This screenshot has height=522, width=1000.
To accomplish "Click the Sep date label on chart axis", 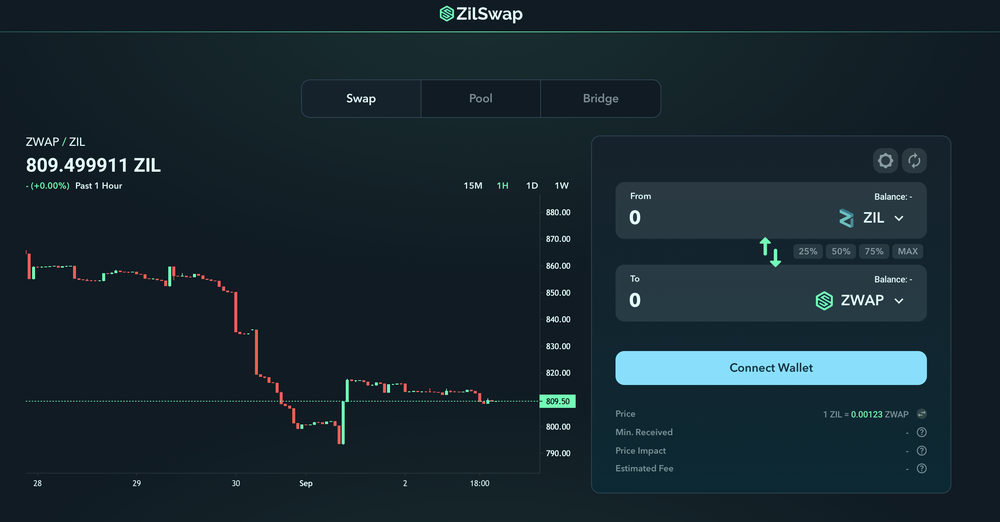I will 306,483.
